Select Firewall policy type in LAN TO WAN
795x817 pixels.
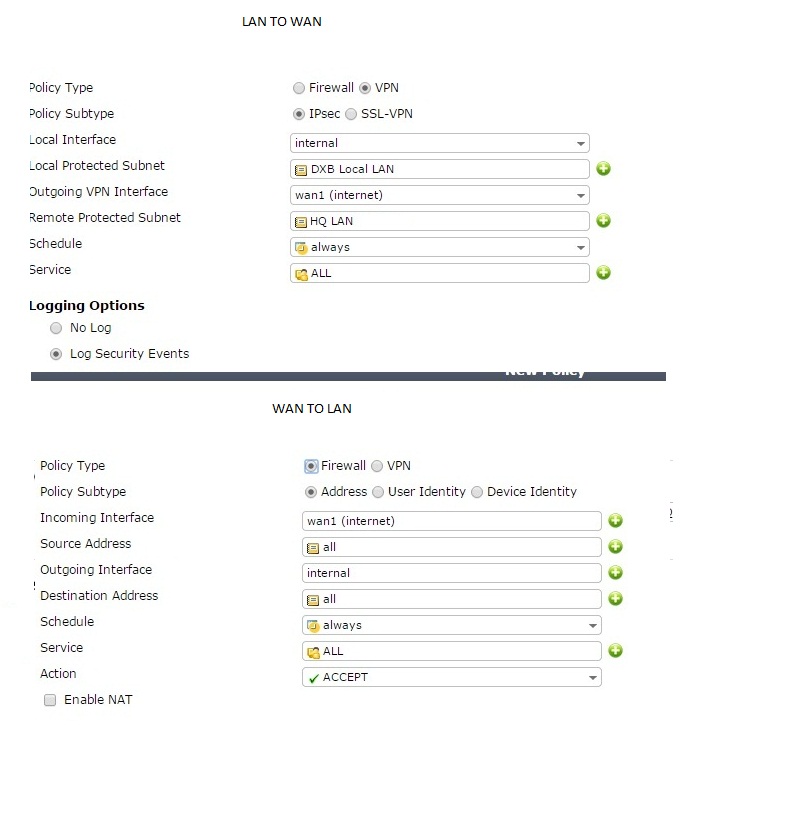pos(299,88)
